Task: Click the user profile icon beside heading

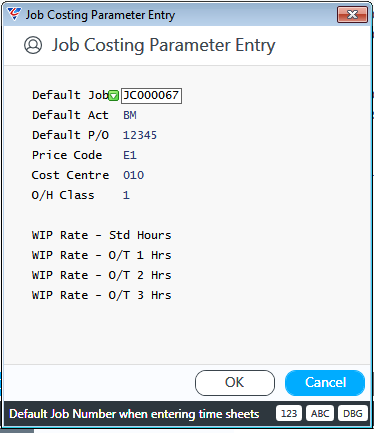Action: (x=33, y=45)
